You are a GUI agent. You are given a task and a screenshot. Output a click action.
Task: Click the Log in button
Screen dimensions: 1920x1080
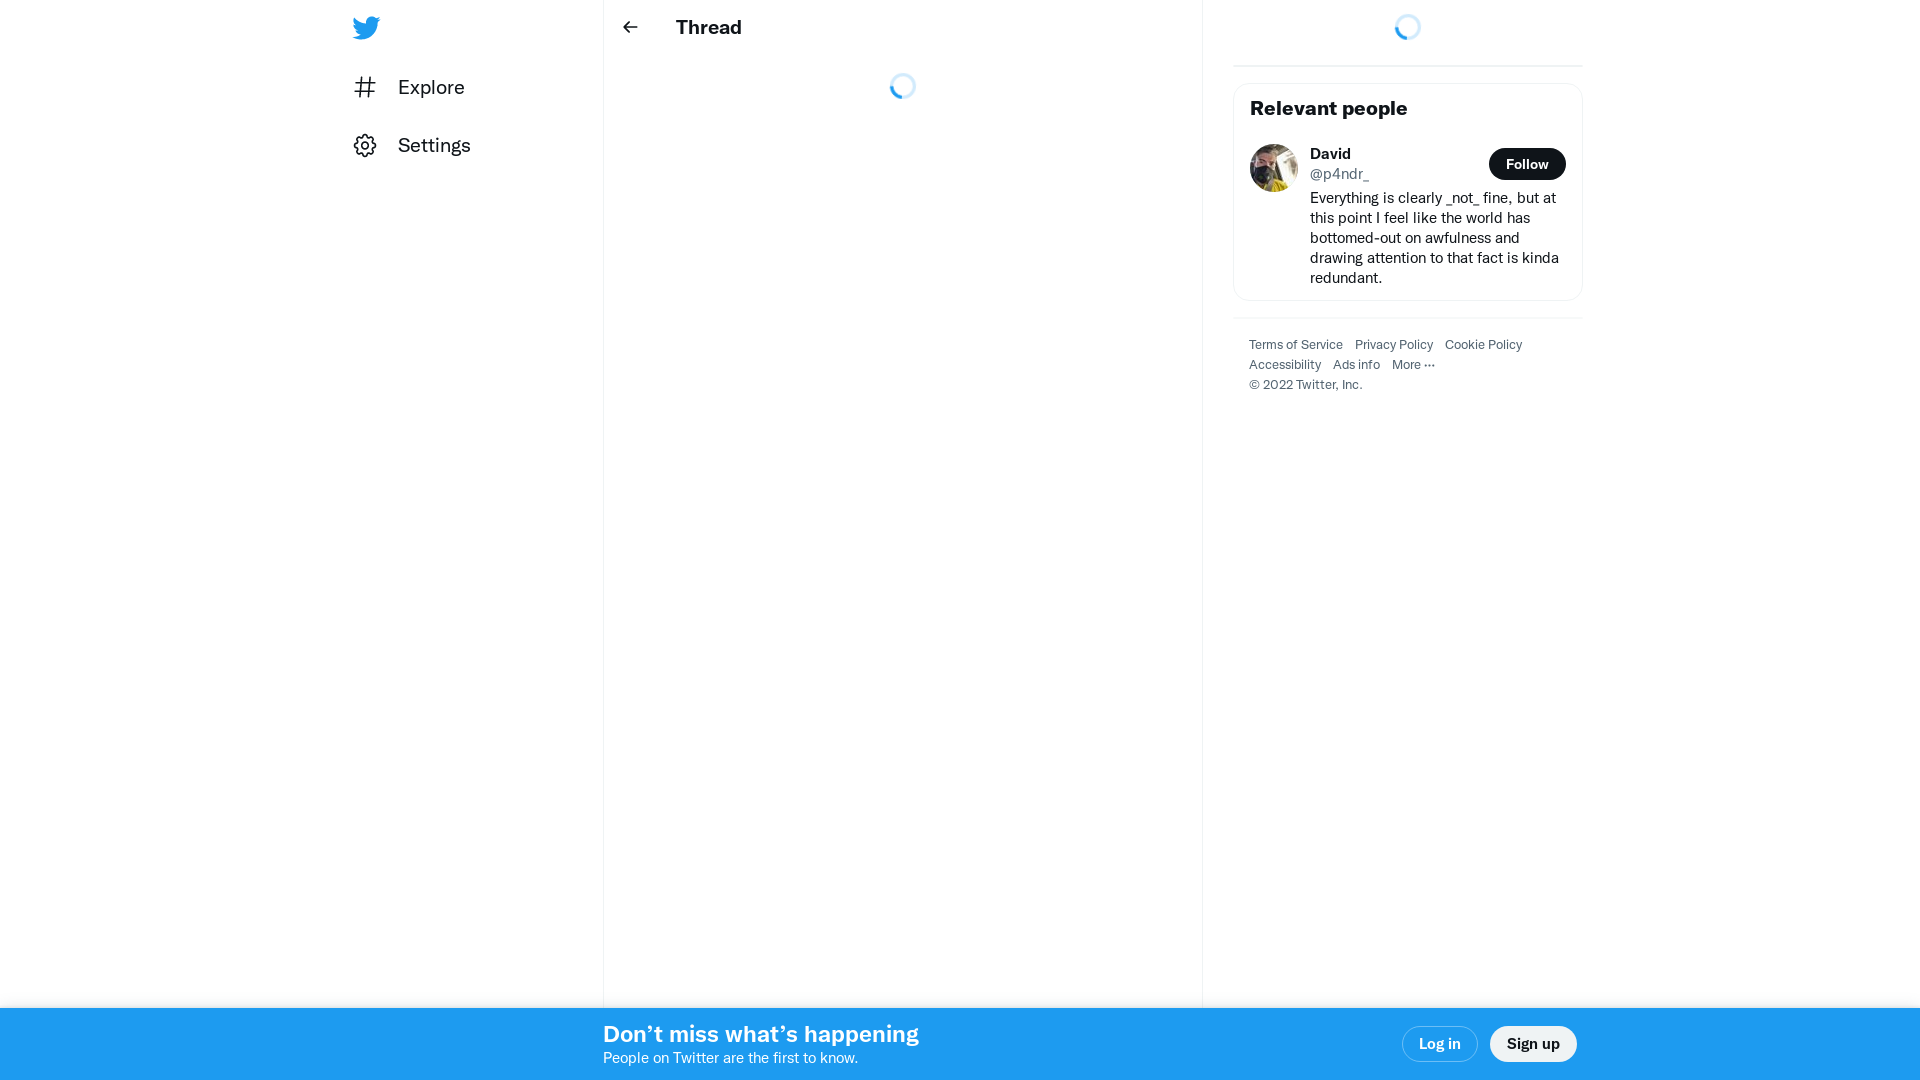[x=1439, y=1044]
